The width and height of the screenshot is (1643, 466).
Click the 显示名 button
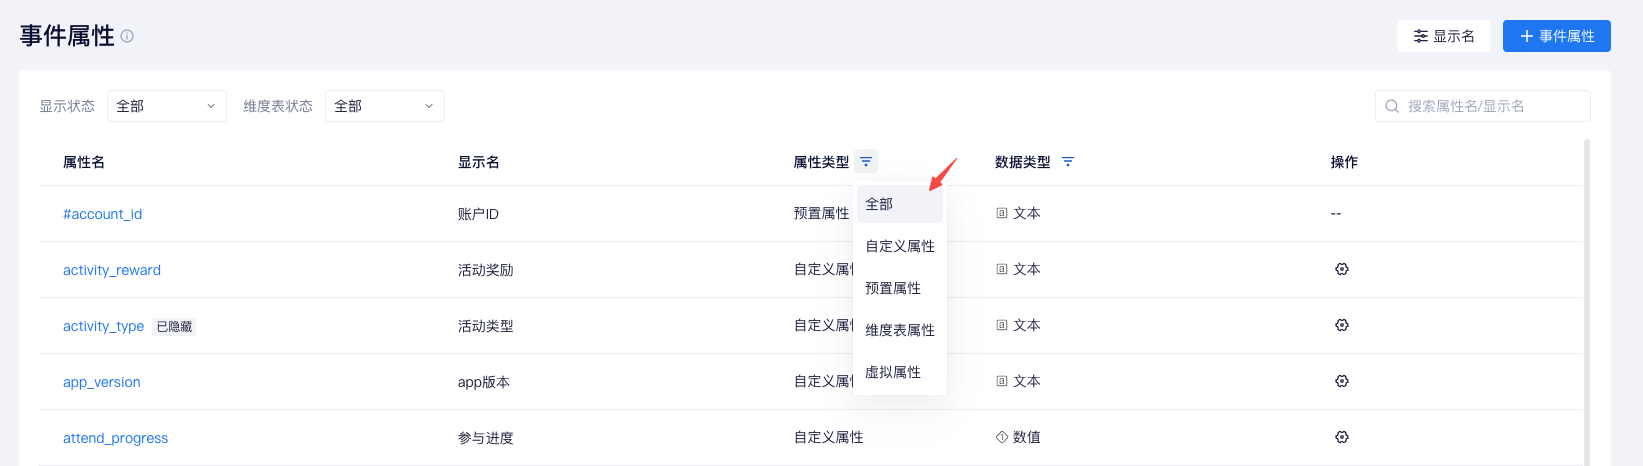1444,36
